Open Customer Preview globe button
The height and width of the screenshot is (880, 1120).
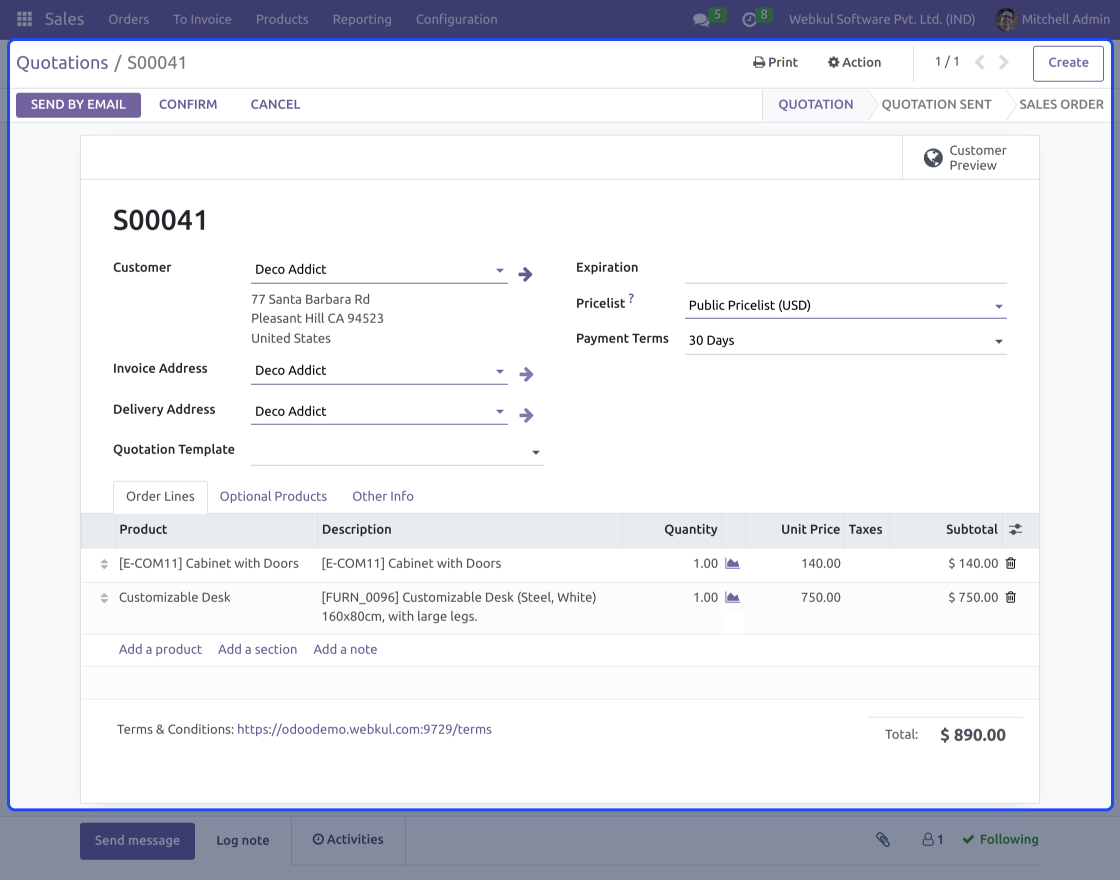[x=971, y=158]
